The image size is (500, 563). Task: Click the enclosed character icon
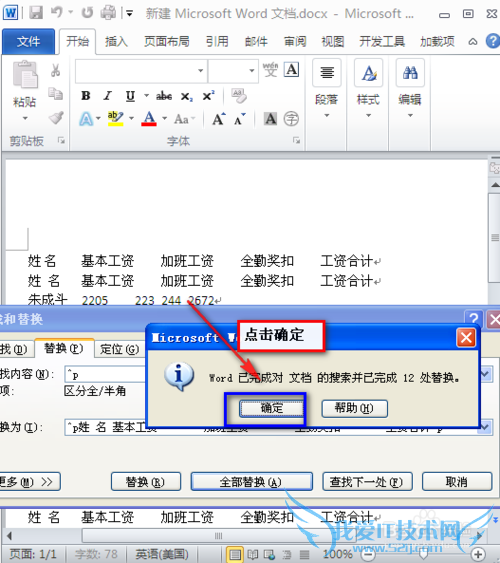[291, 119]
